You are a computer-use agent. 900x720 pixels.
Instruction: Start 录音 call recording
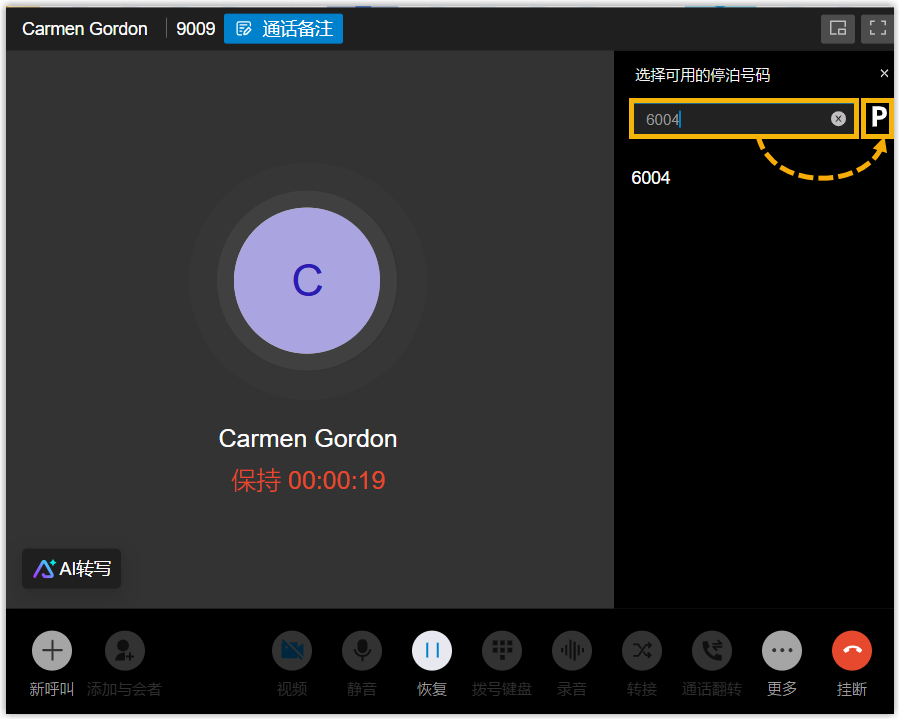pyautogui.click(x=572, y=651)
